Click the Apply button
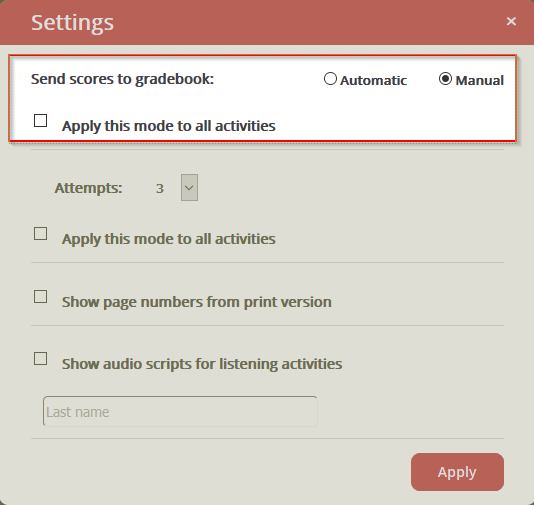 point(457,472)
